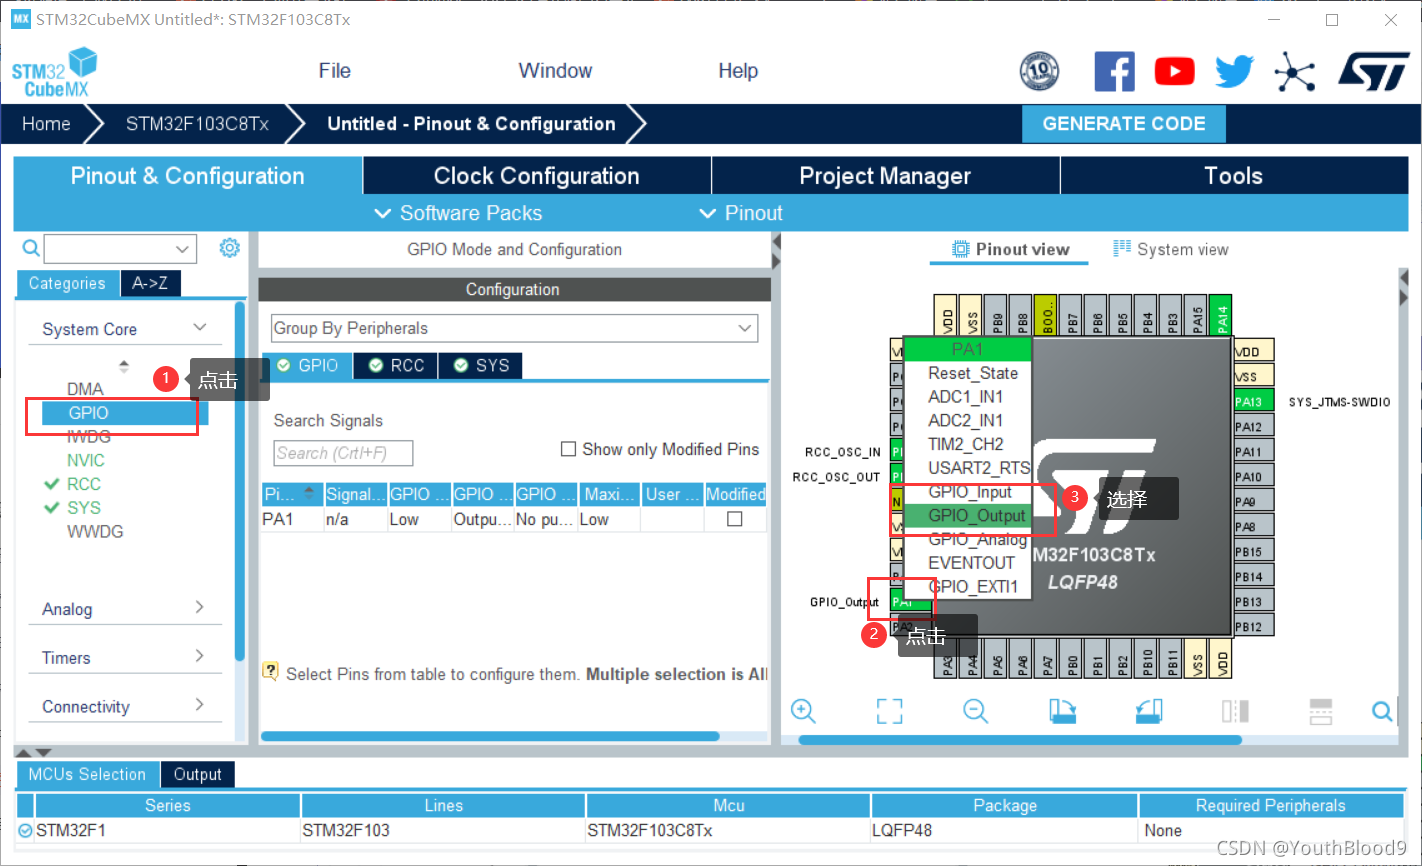This screenshot has width=1422, height=866.
Task: Click the horizontal scrollbar under the GPIO table
Action: pyautogui.click(x=490, y=736)
